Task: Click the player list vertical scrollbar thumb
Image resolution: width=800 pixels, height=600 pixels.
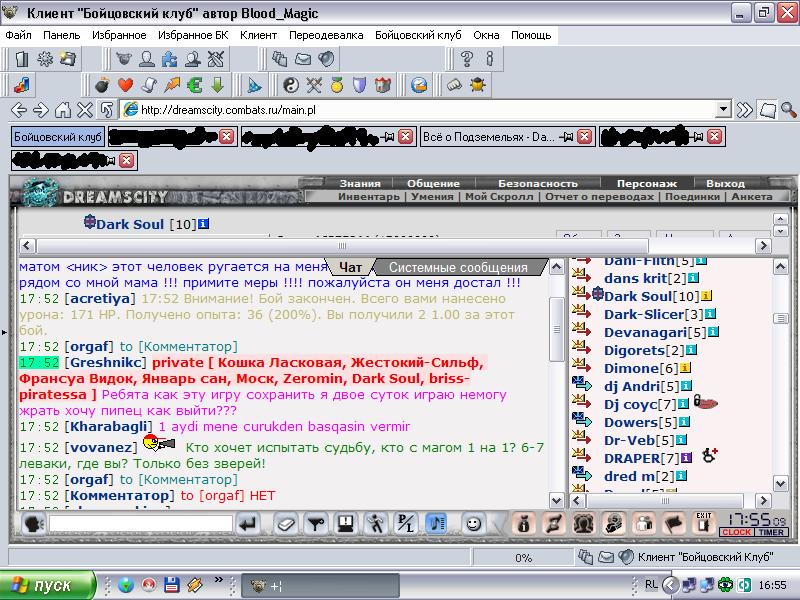Action: pos(781,318)
